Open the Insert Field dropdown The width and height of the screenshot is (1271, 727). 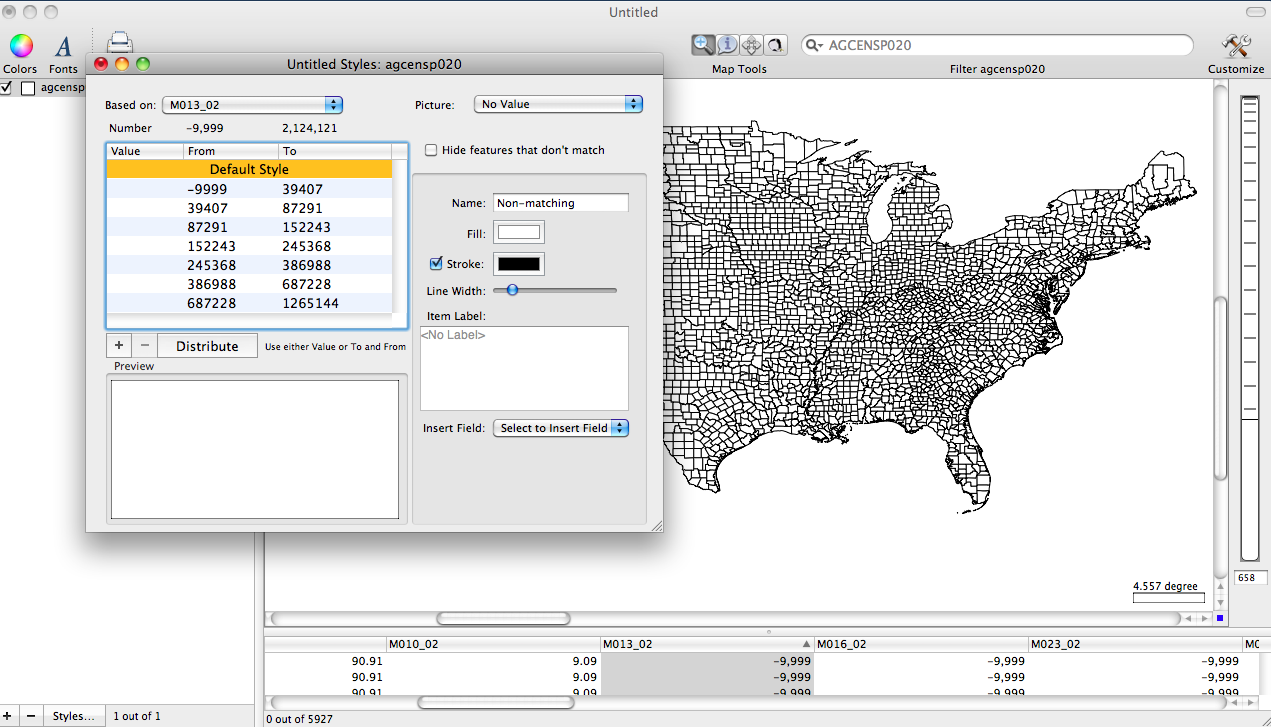[x=560, y=428]
